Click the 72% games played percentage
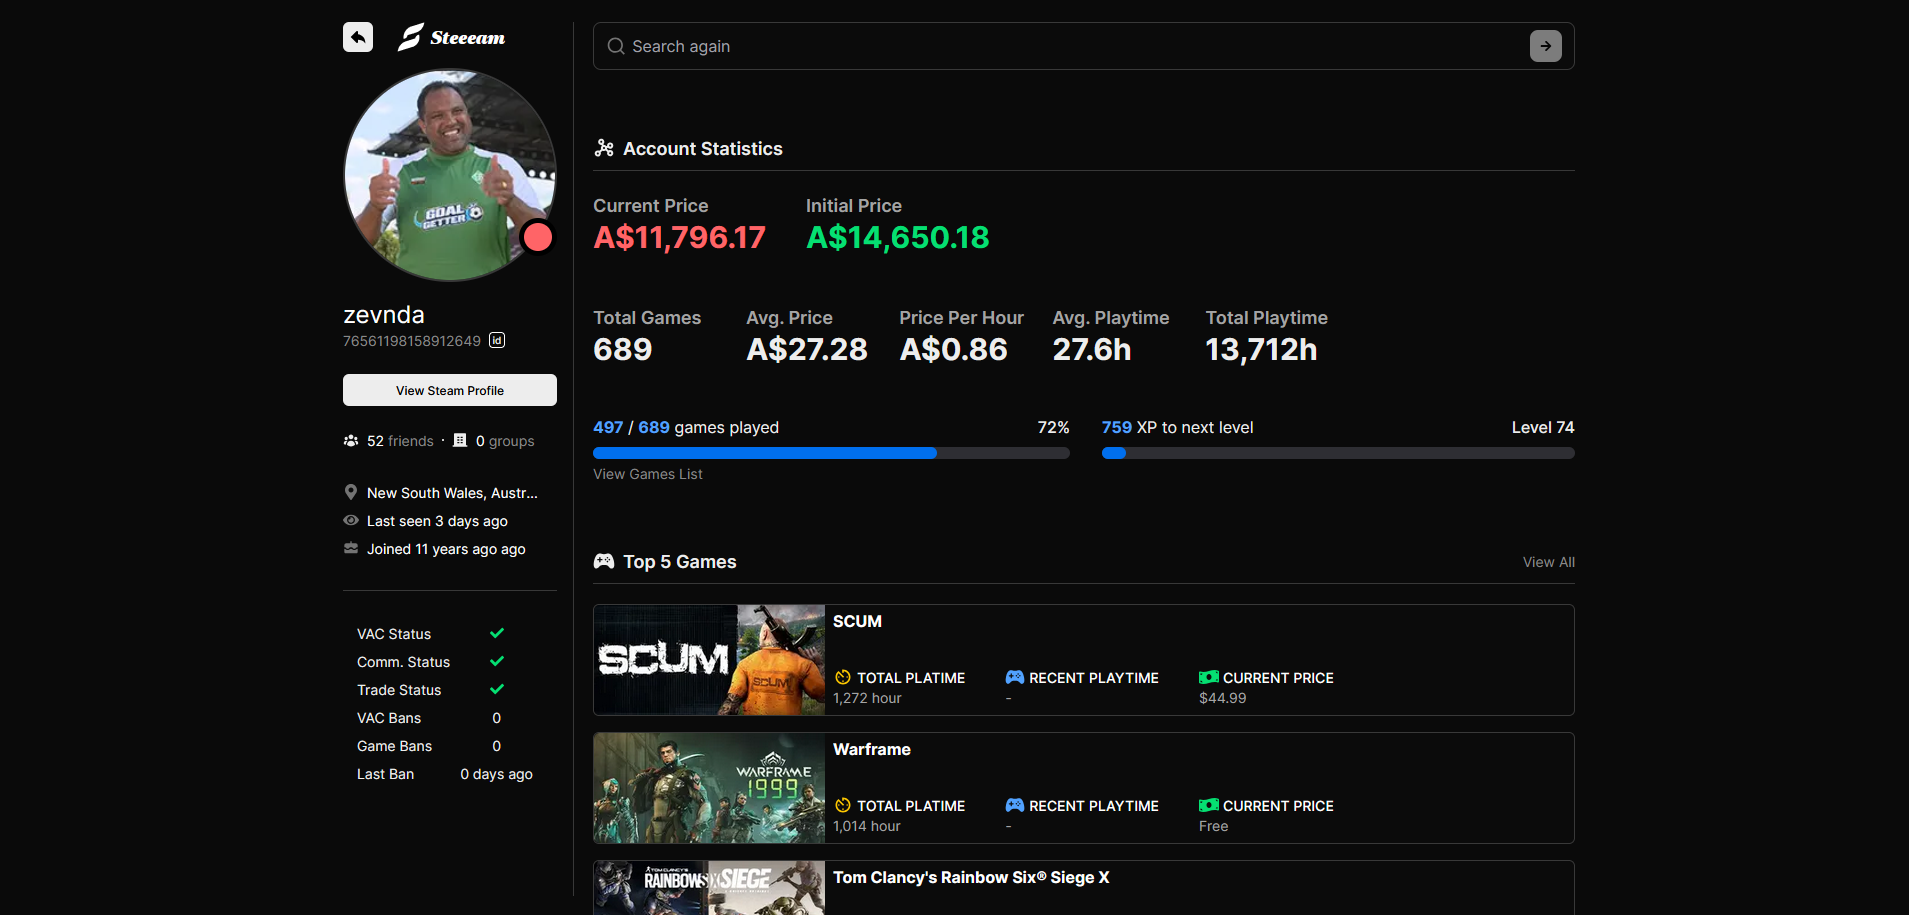This screenshot has height=915, width=1909. [1053, 427]
